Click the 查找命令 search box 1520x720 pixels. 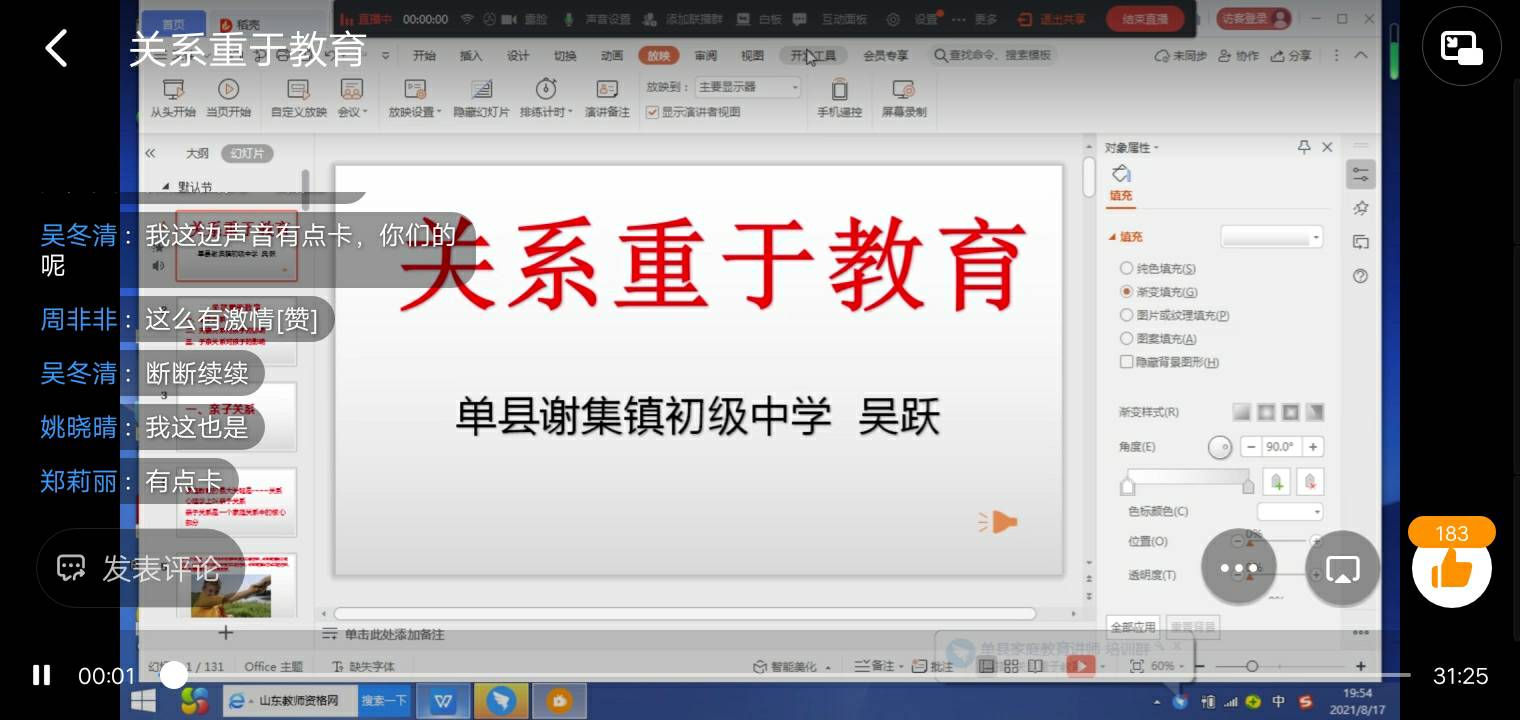[992, 56]
